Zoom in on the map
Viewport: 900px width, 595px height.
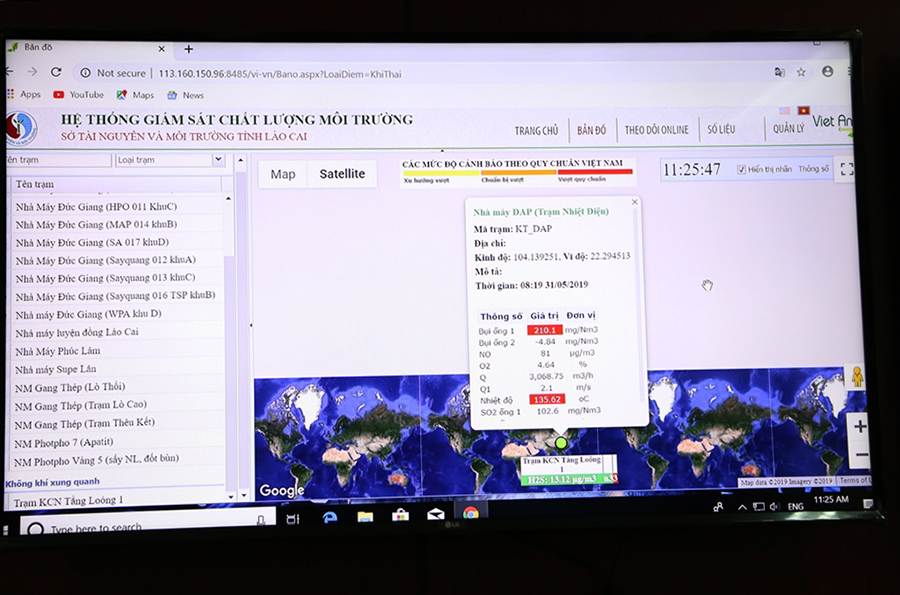point(860,426)
